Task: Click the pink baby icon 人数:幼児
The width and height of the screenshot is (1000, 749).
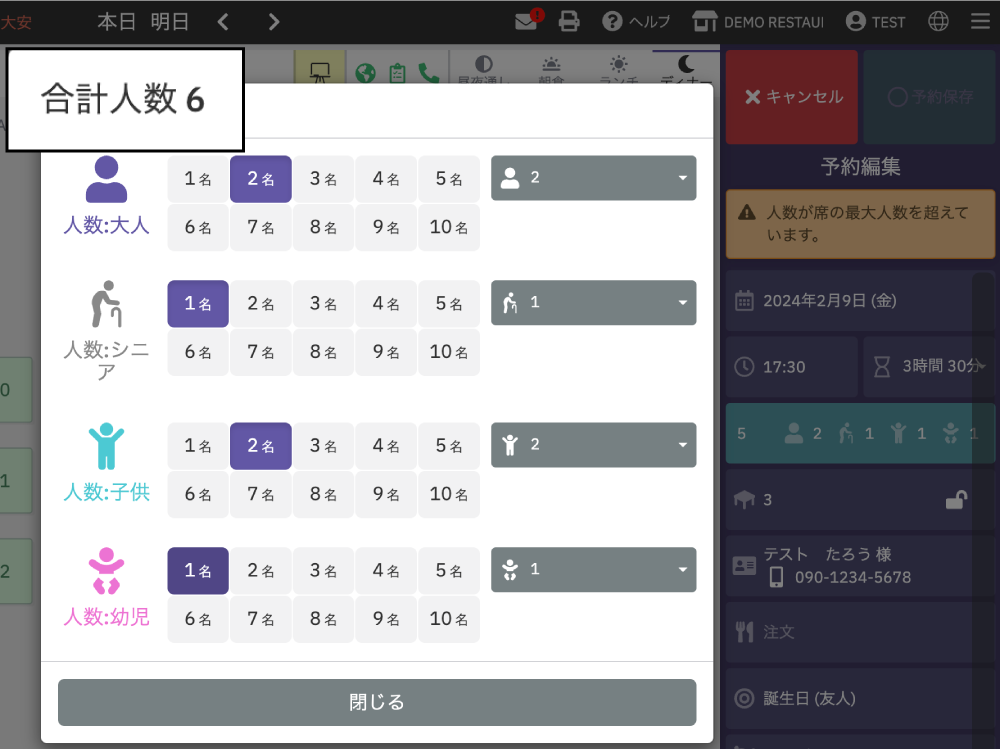Action: (107, 570)
